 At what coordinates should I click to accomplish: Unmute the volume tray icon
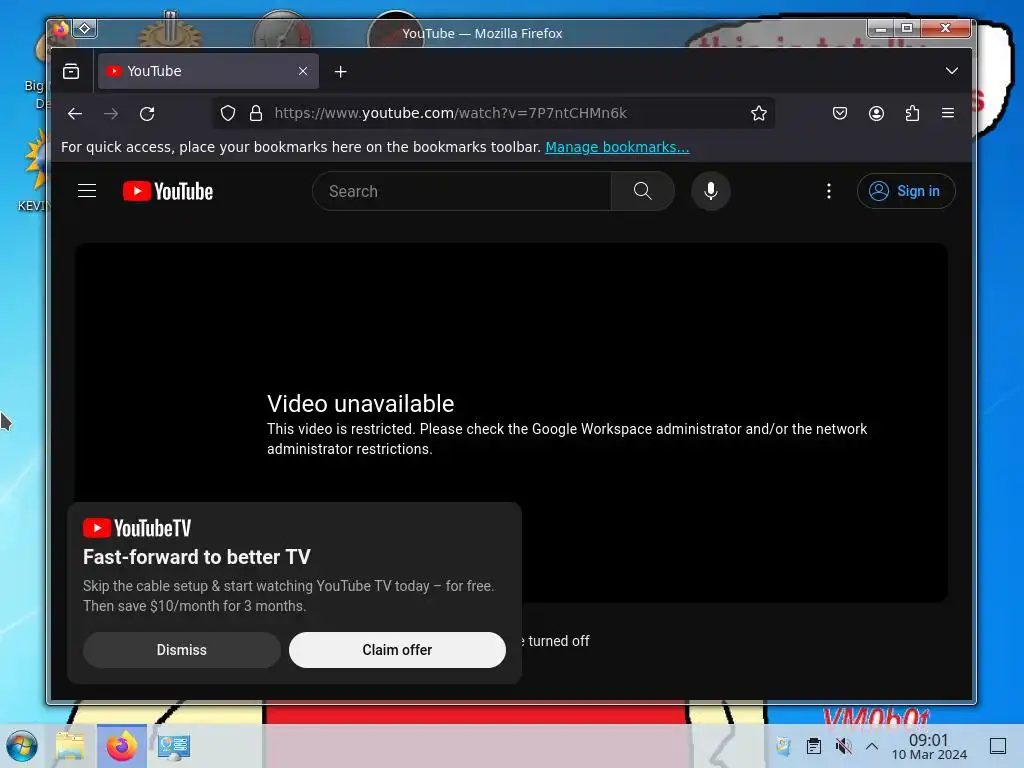(x=843, y=746)
